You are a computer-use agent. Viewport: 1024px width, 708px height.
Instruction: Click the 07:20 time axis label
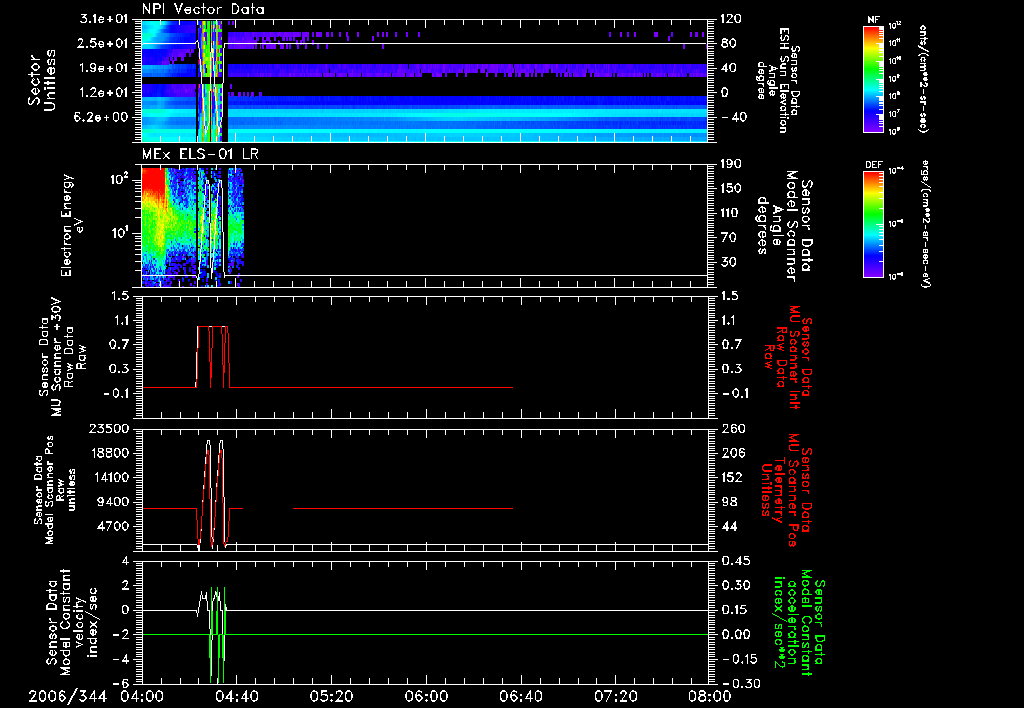click(615, 696)
